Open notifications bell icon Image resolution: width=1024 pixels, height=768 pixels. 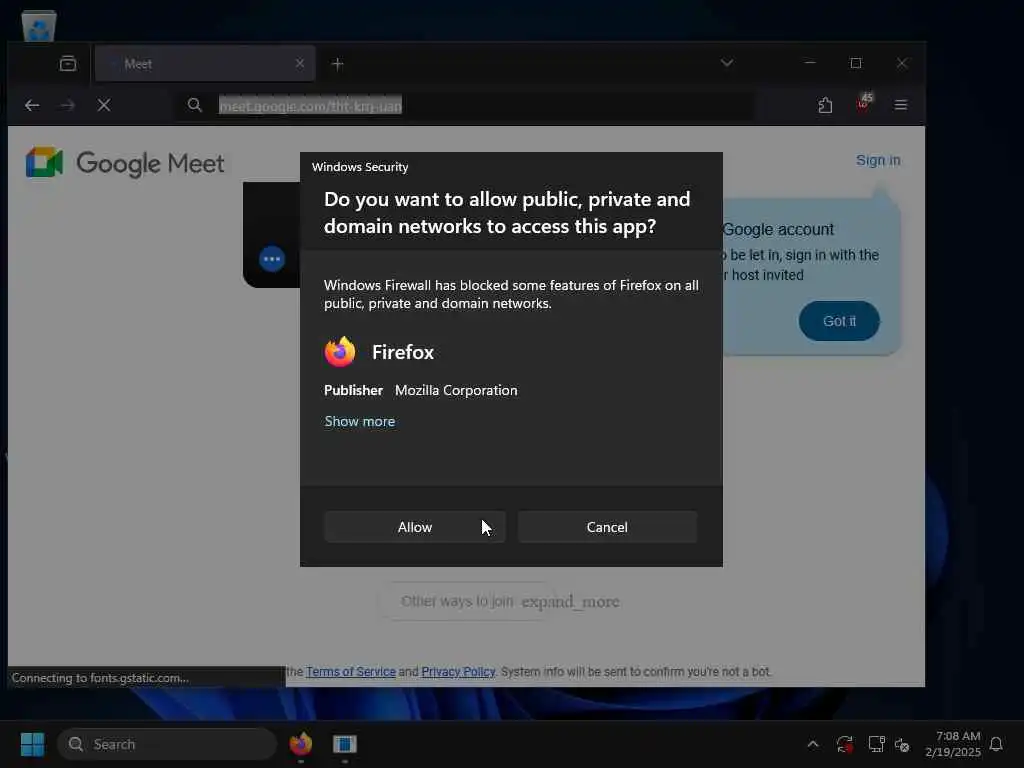[x=997, y=744]
